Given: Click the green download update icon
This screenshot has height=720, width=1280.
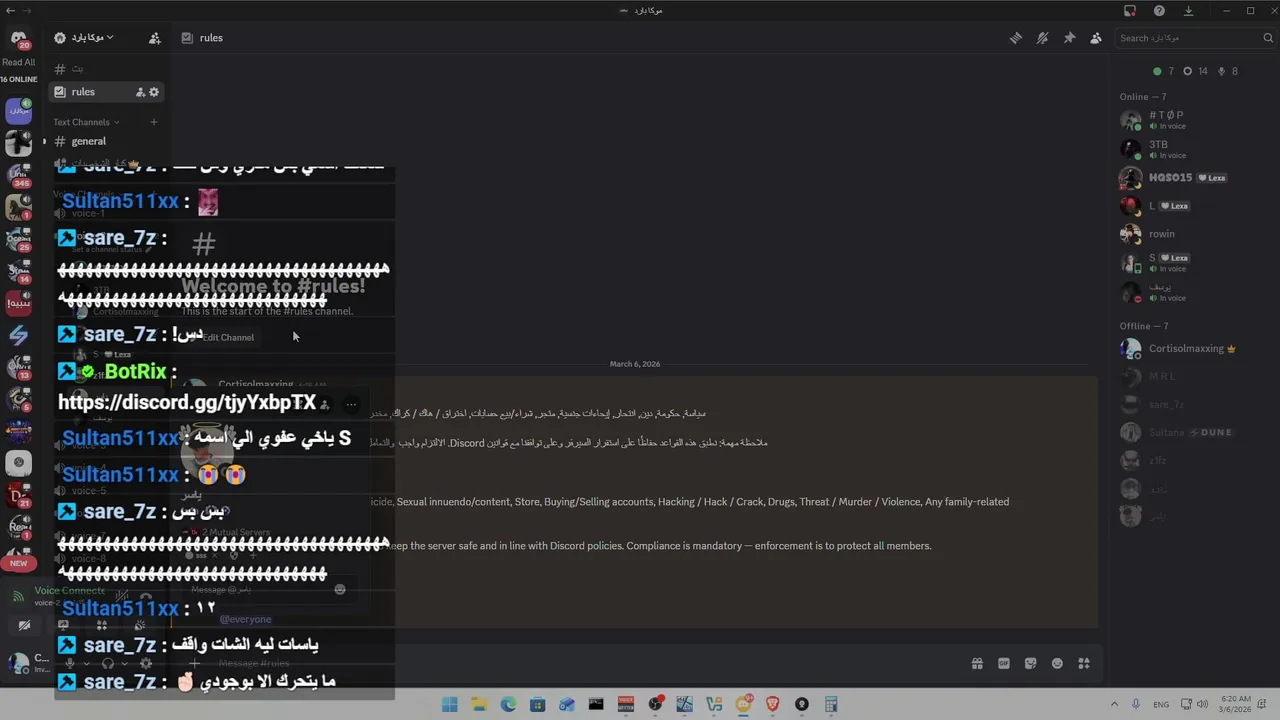Looking at the screenshot, I should [x=1188, y=11].
